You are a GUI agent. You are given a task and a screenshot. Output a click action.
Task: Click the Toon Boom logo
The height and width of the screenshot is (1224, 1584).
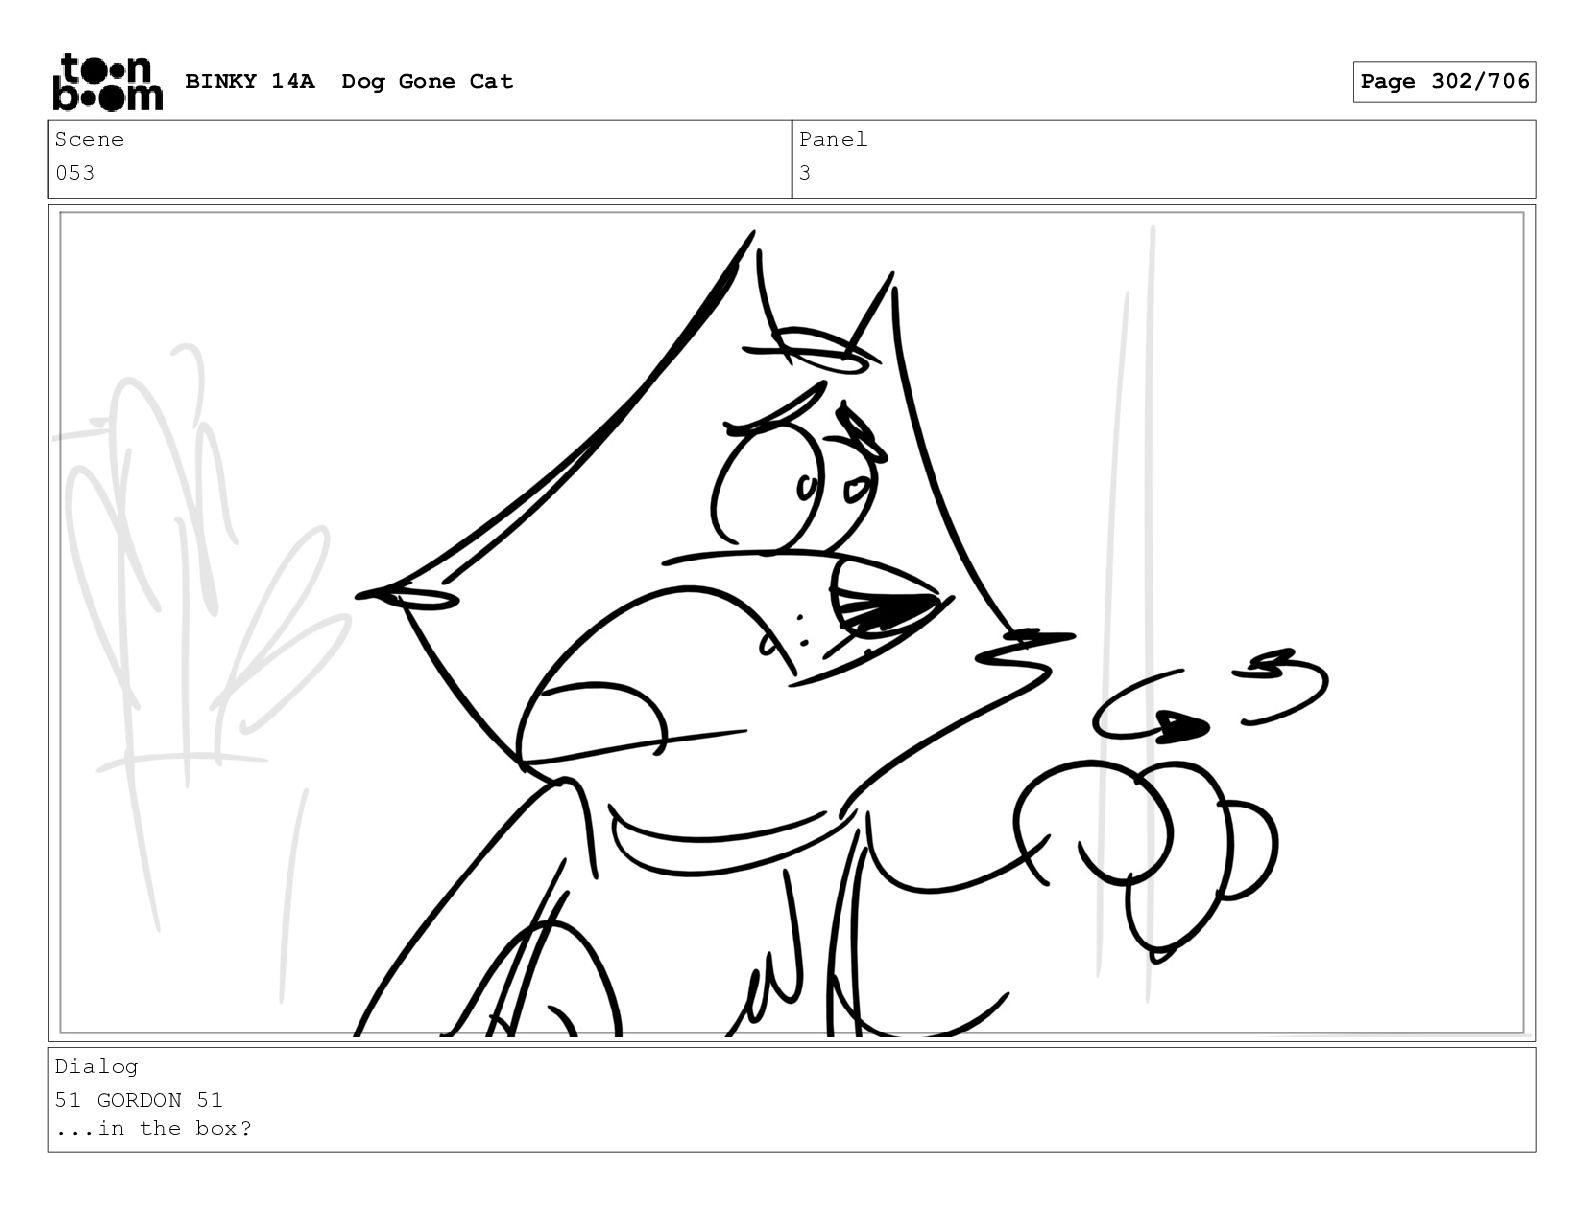tap(107, 81)
